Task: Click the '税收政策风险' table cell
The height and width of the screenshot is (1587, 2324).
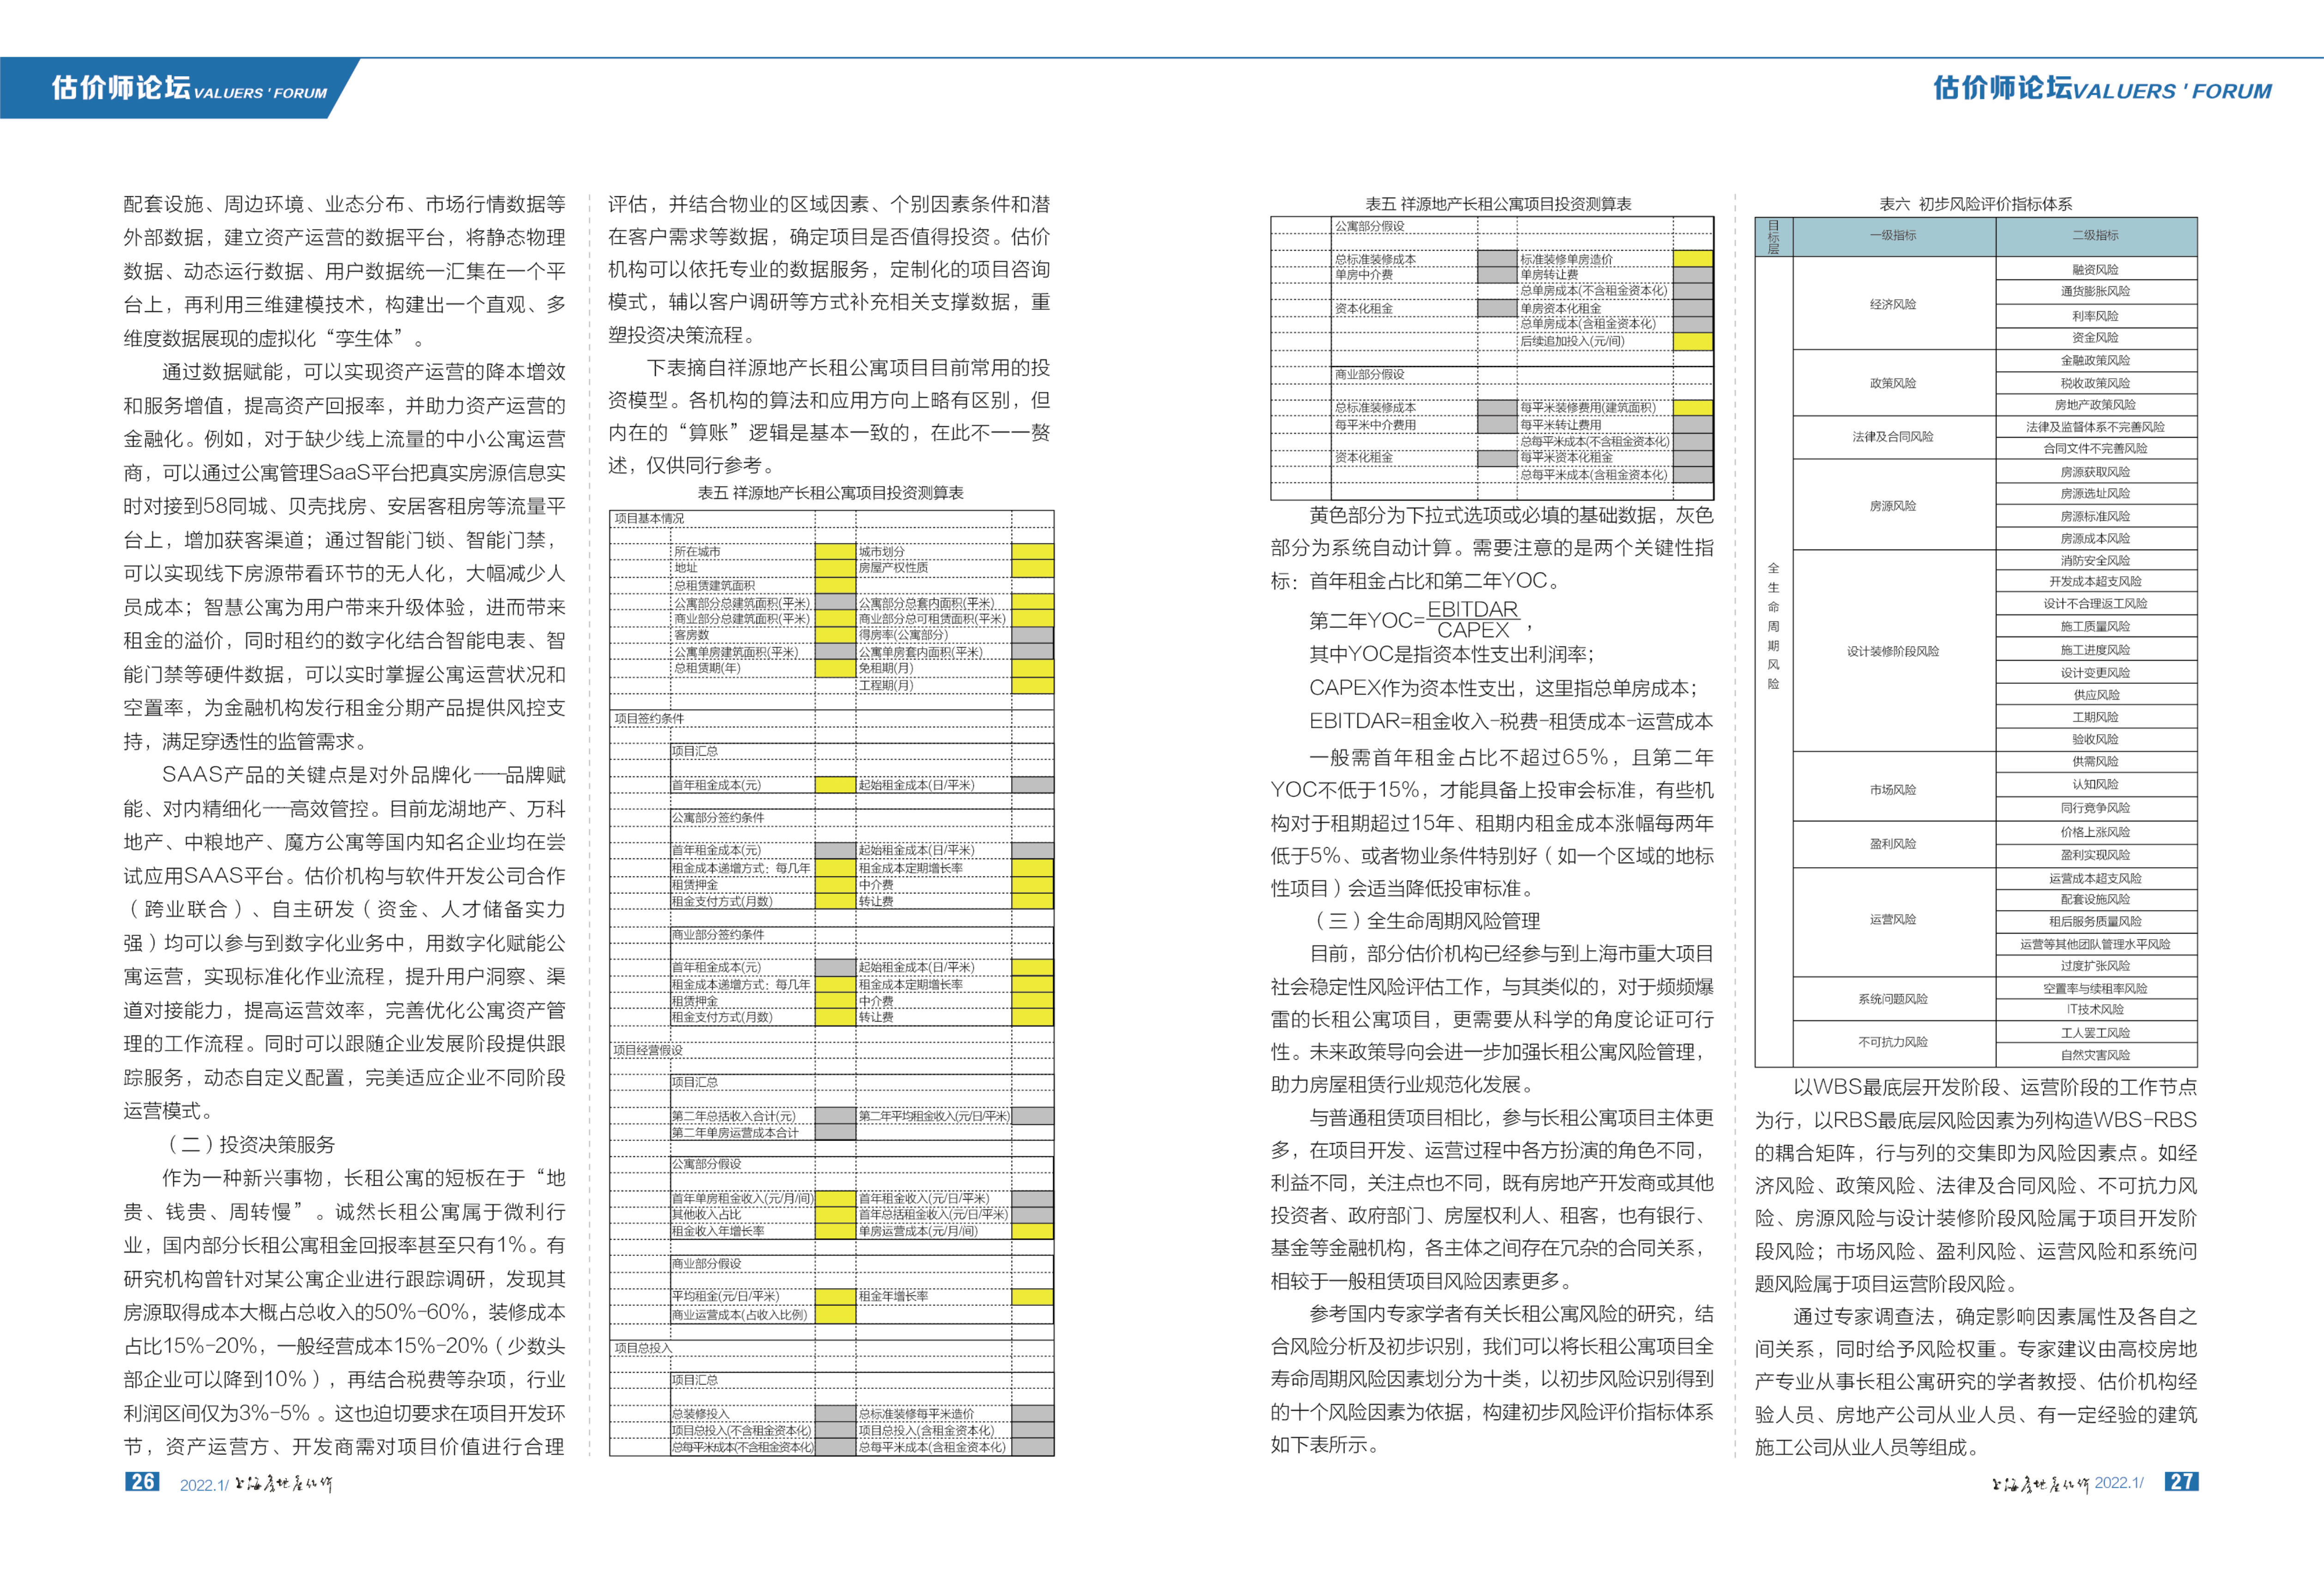Action: 2096,383
